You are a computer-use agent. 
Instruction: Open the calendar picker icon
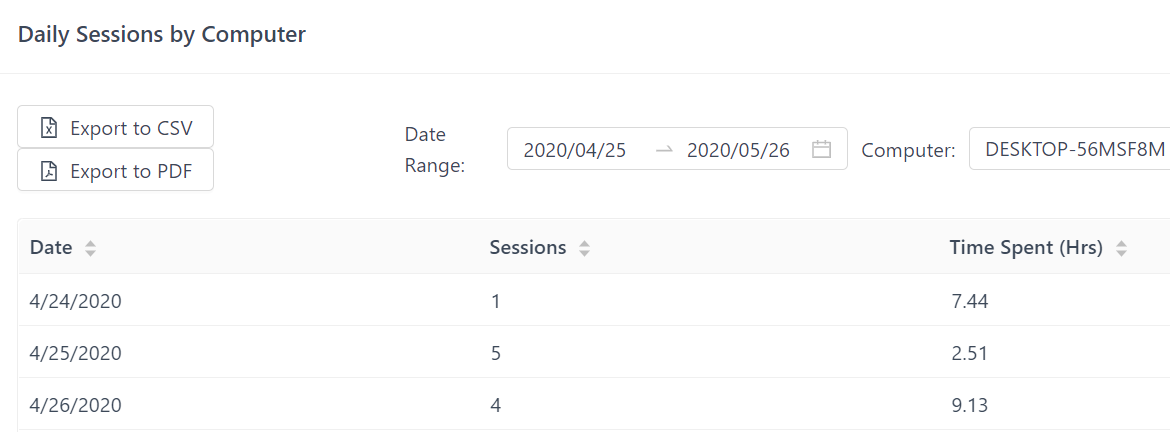[x=821, y=150]
